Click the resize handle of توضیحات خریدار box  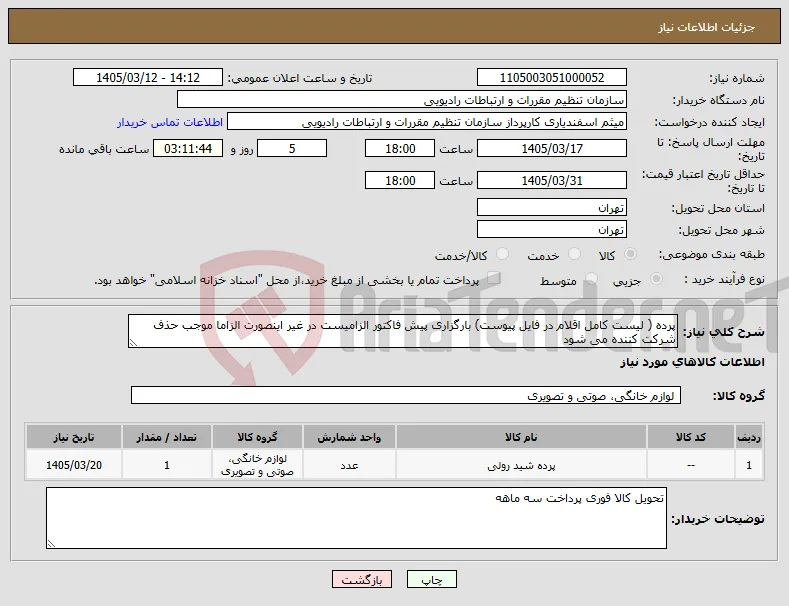point(51,544)
